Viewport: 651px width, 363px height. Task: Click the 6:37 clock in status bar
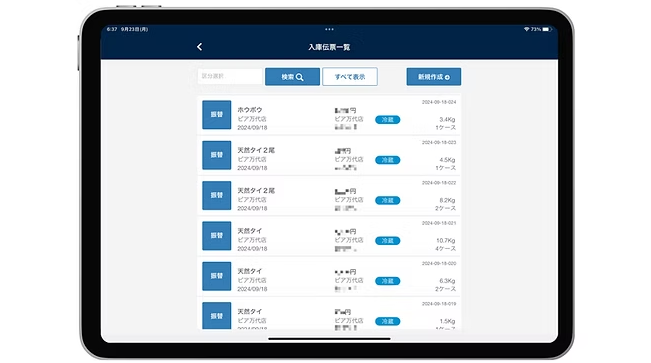tap(112, 29)
